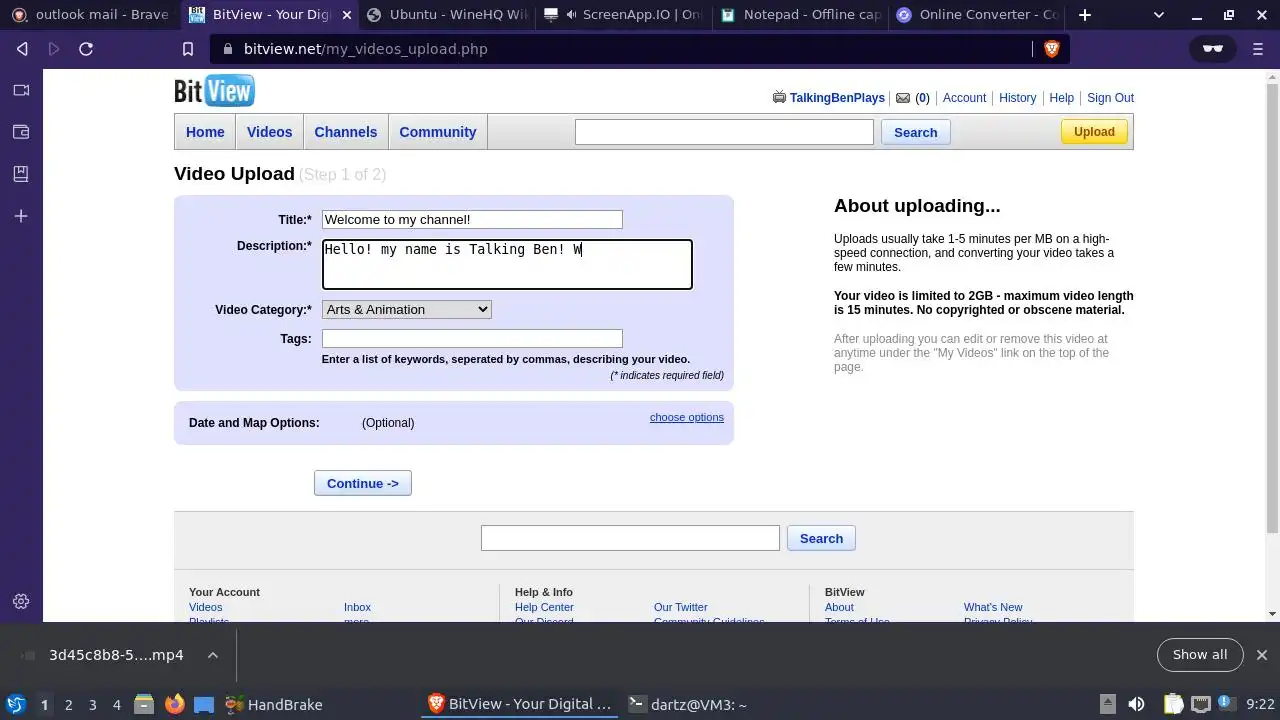Dismiss the downloads bar
Screen dimensions: 1280x720
(x=1261, y=655)
